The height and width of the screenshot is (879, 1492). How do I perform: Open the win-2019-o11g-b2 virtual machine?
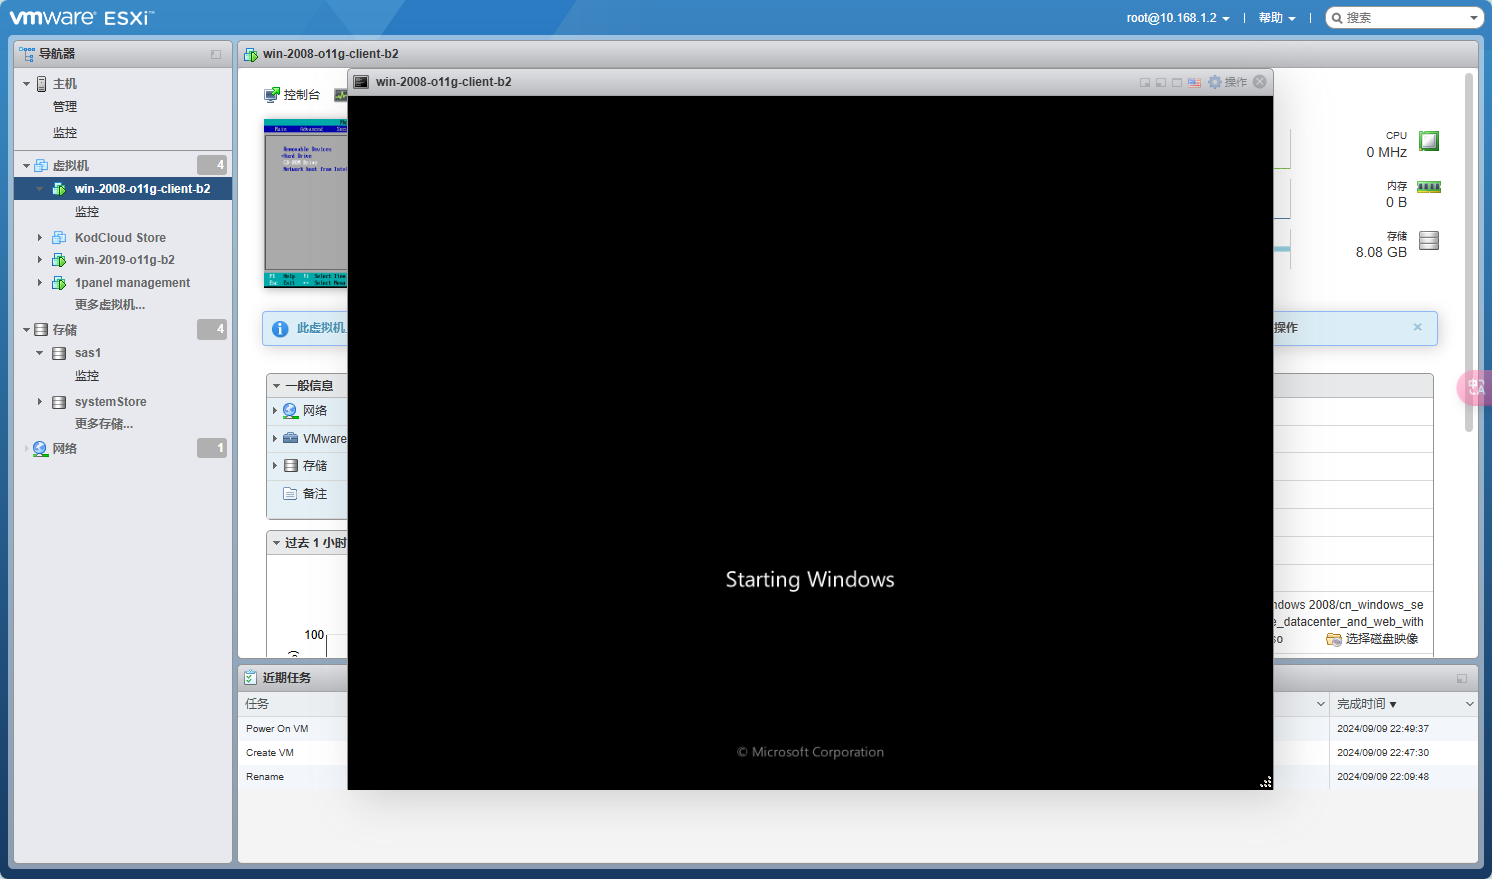point(124,260)
